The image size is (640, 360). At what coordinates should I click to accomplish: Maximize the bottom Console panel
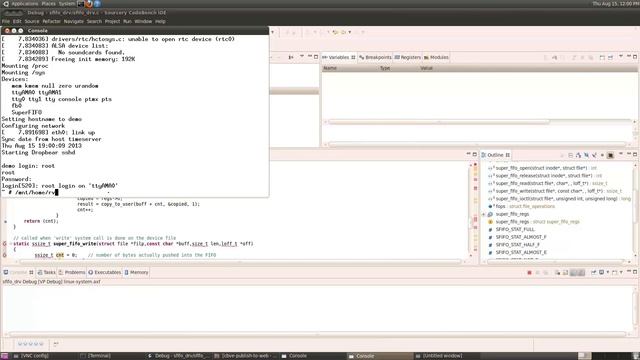[x=635, y=272]
